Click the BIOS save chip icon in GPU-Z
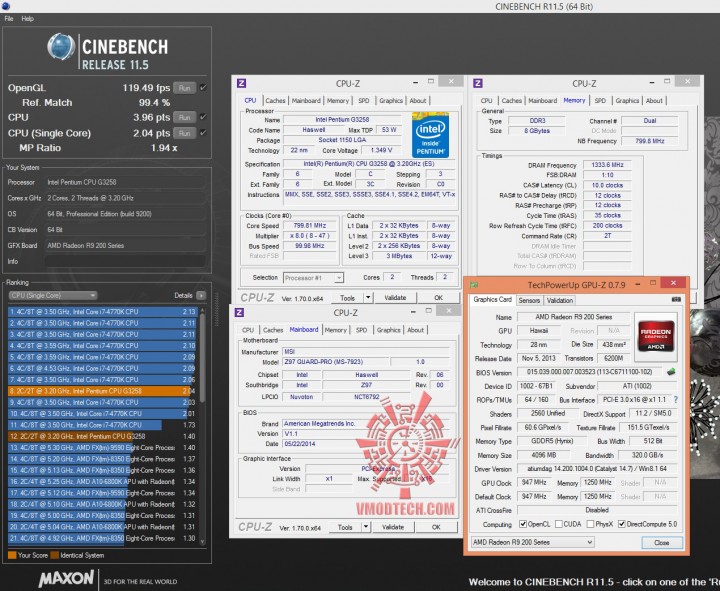 (x=671, y=371)
